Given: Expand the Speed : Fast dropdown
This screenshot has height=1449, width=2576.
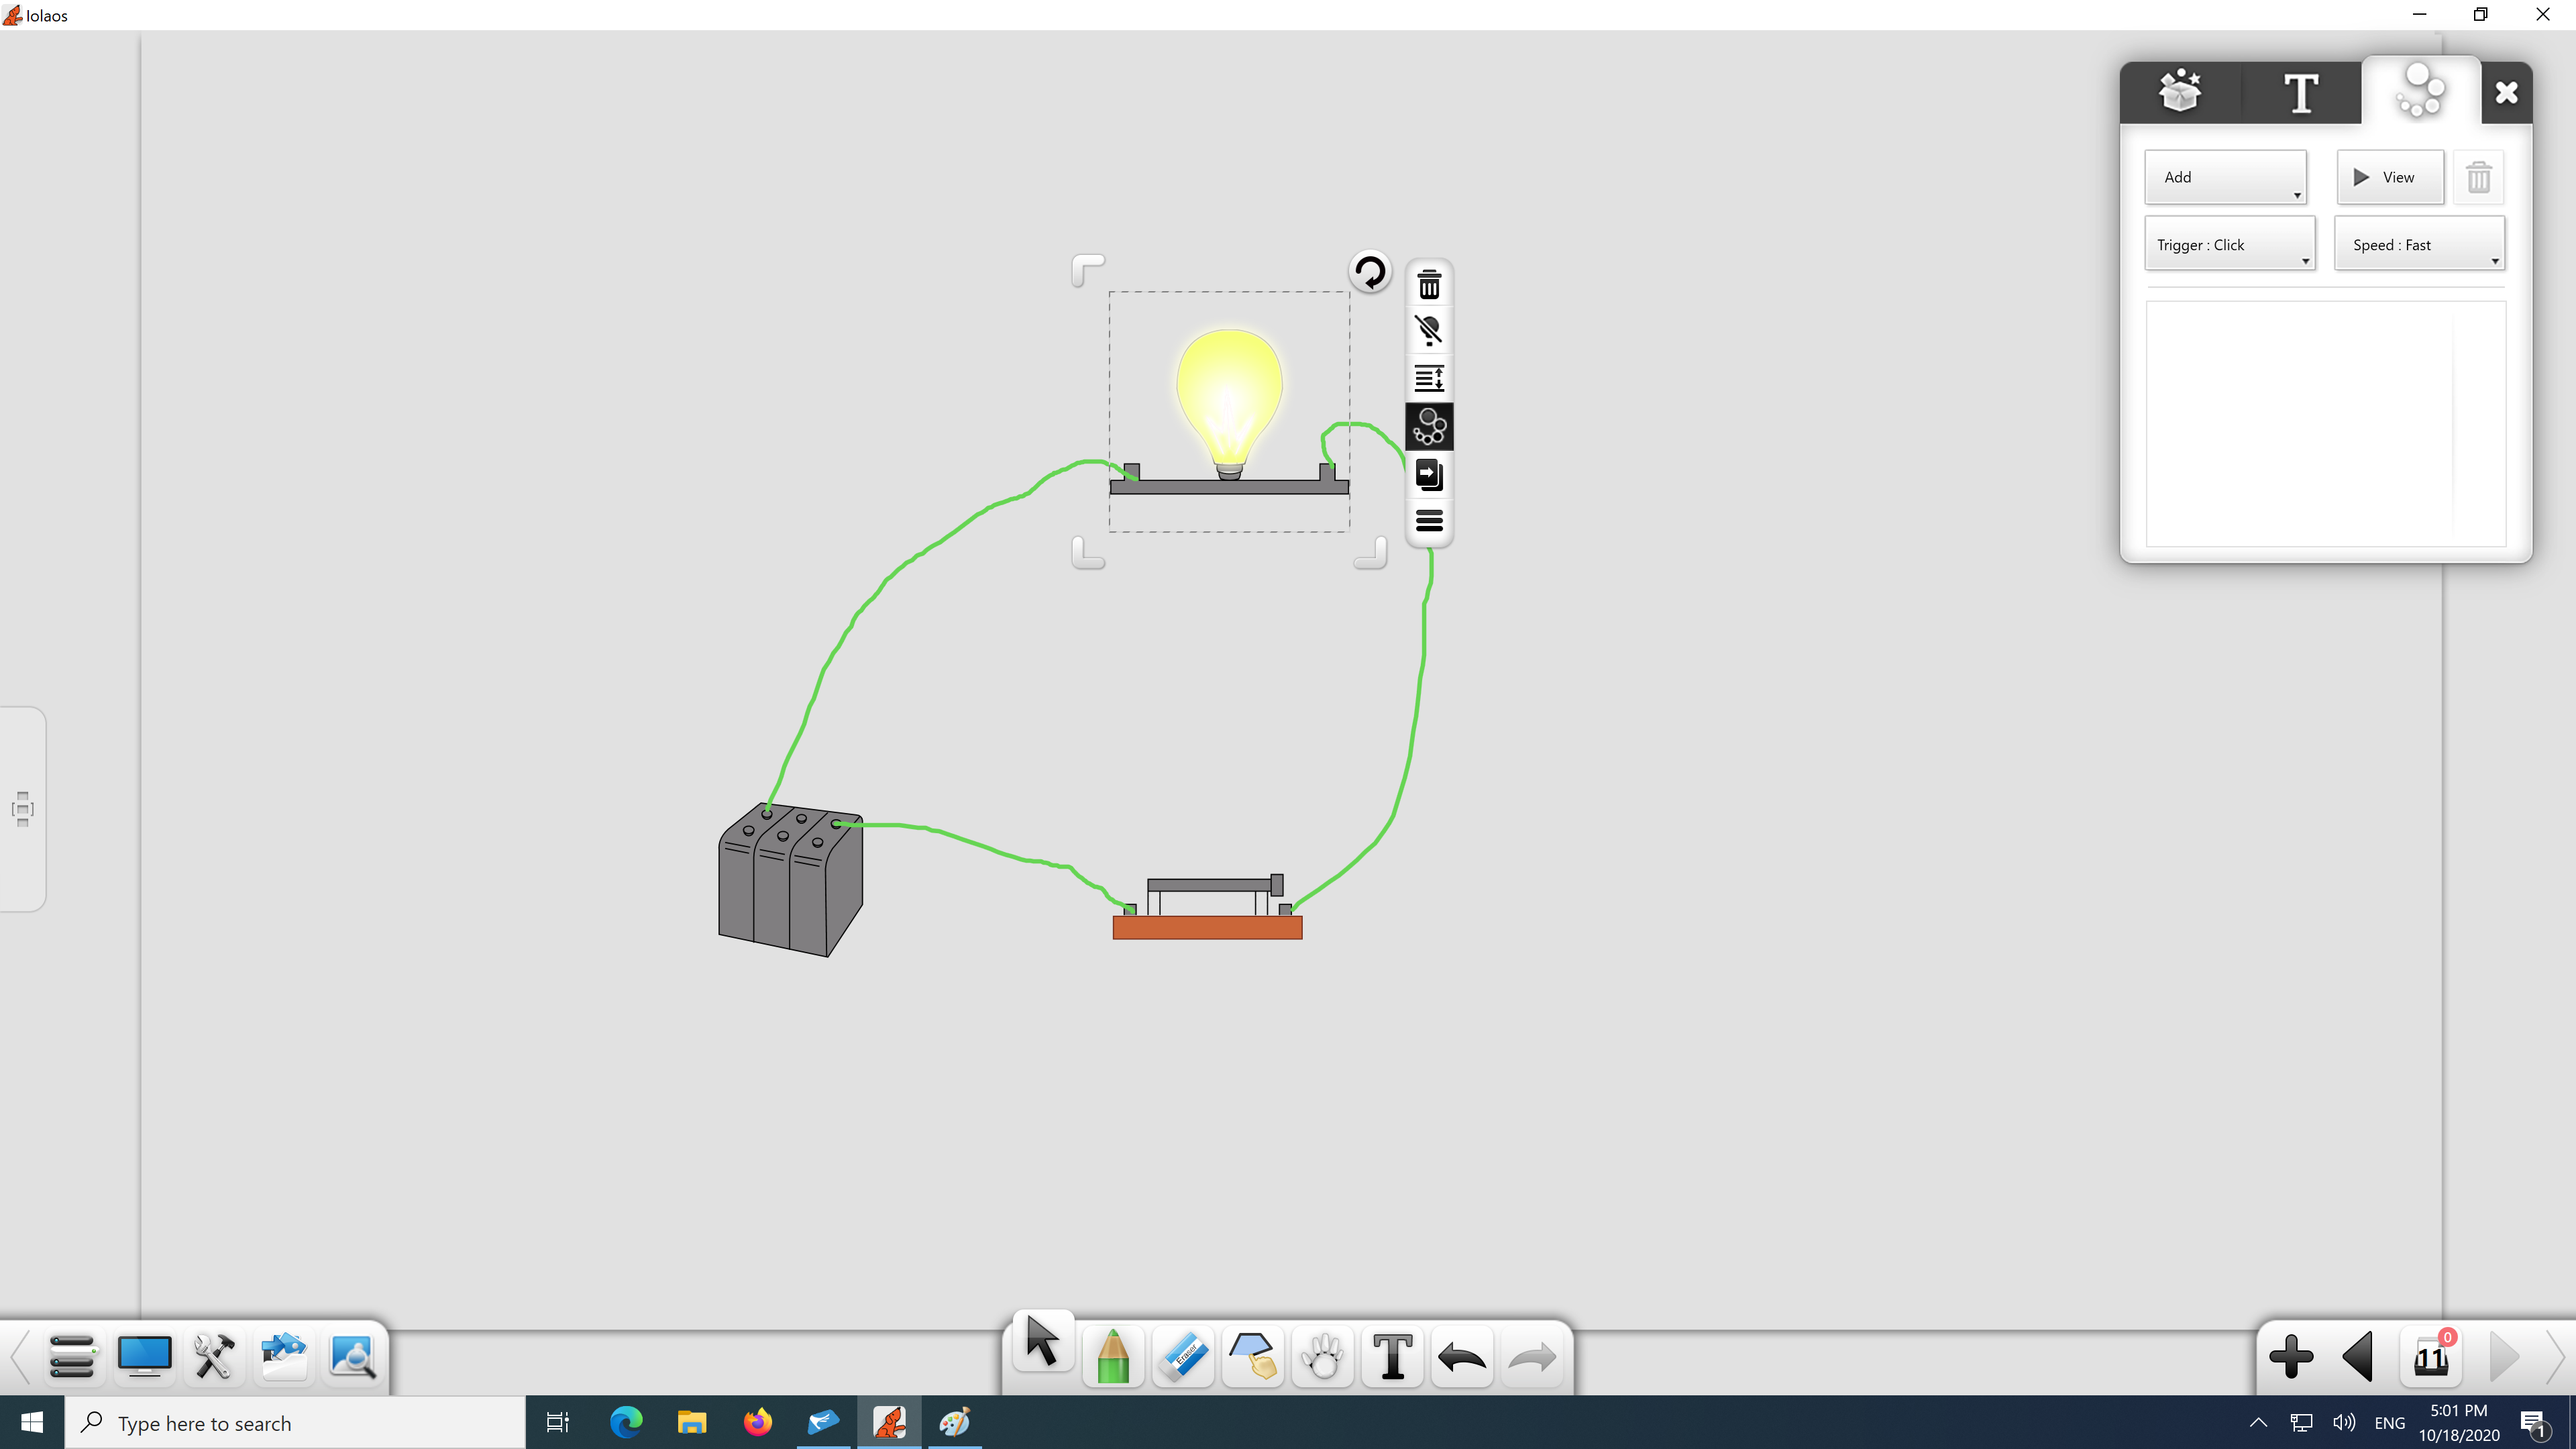Looking at the screenshot, I should pyautogui.click(x=2419, y=245).
